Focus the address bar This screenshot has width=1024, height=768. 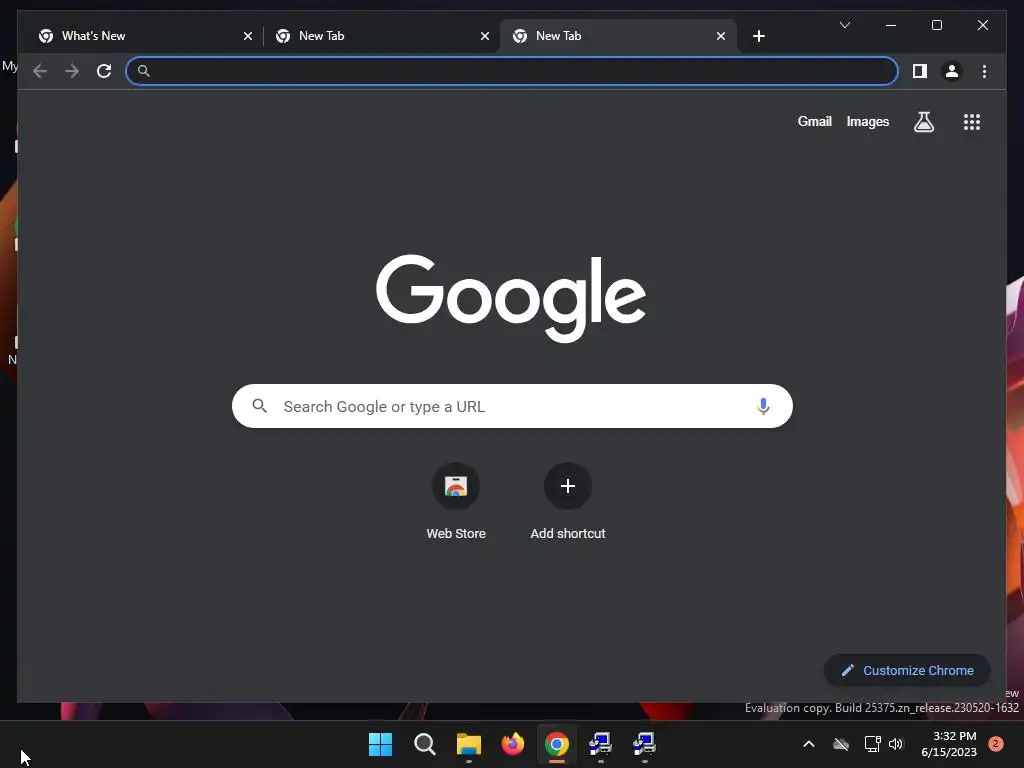(x=512, y=71)
